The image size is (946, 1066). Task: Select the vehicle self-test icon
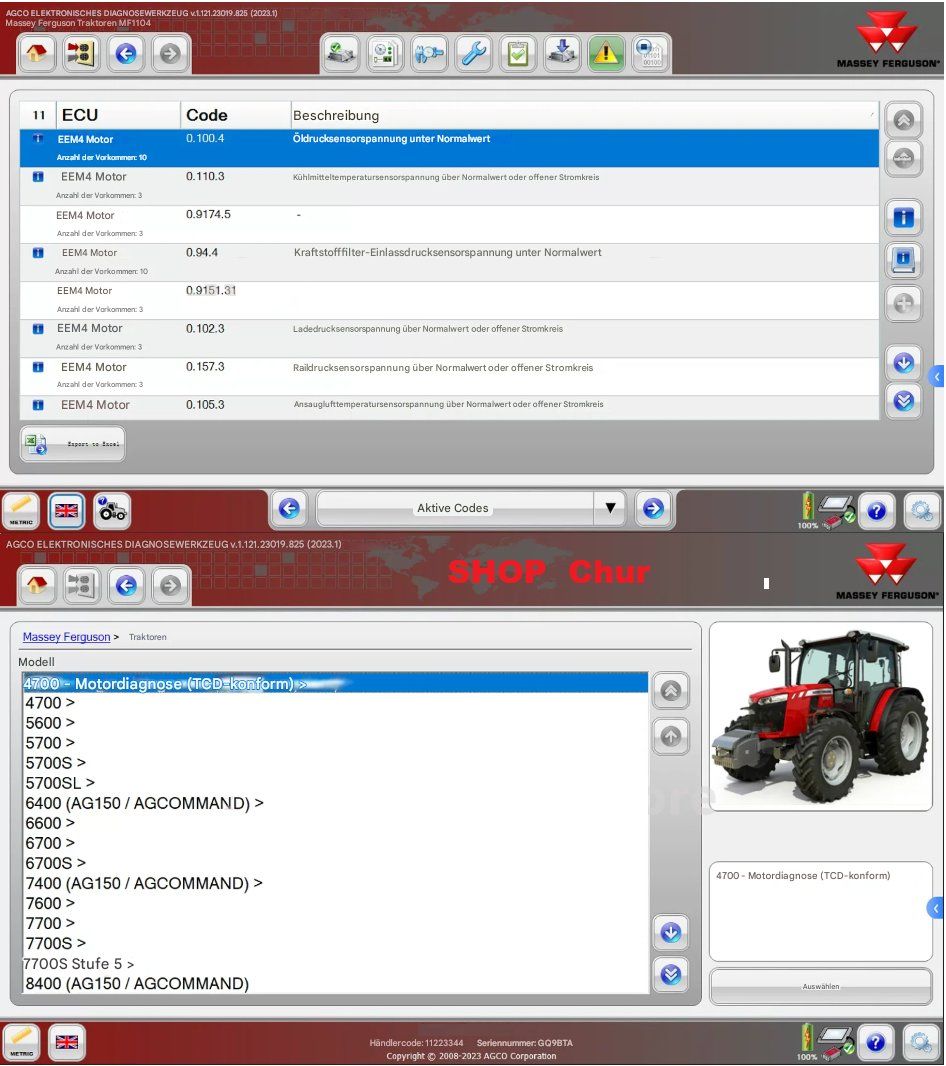(x=340, y=53)
